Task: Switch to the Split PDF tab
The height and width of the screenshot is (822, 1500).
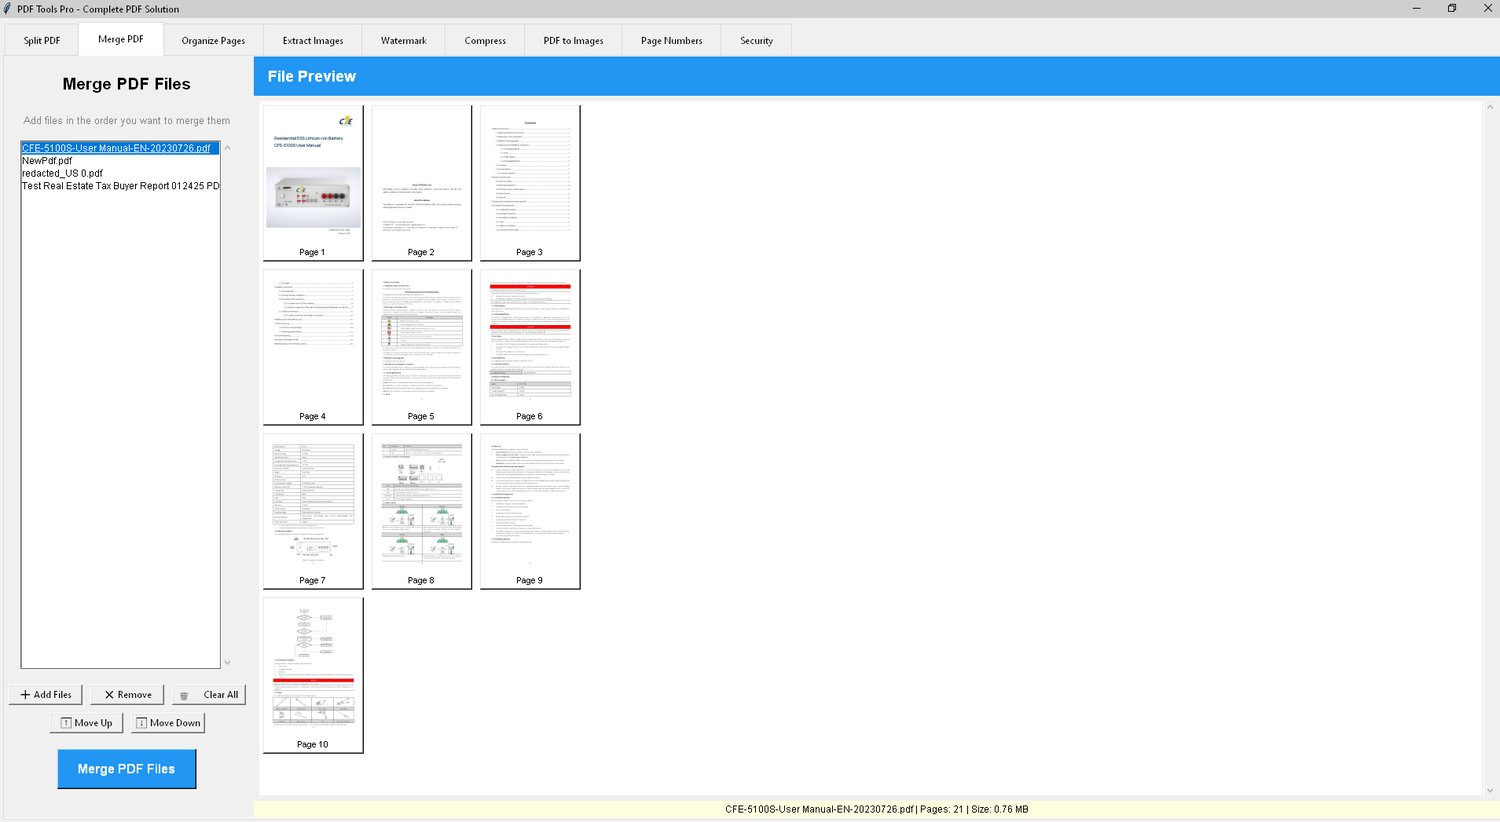Action: 42,41
